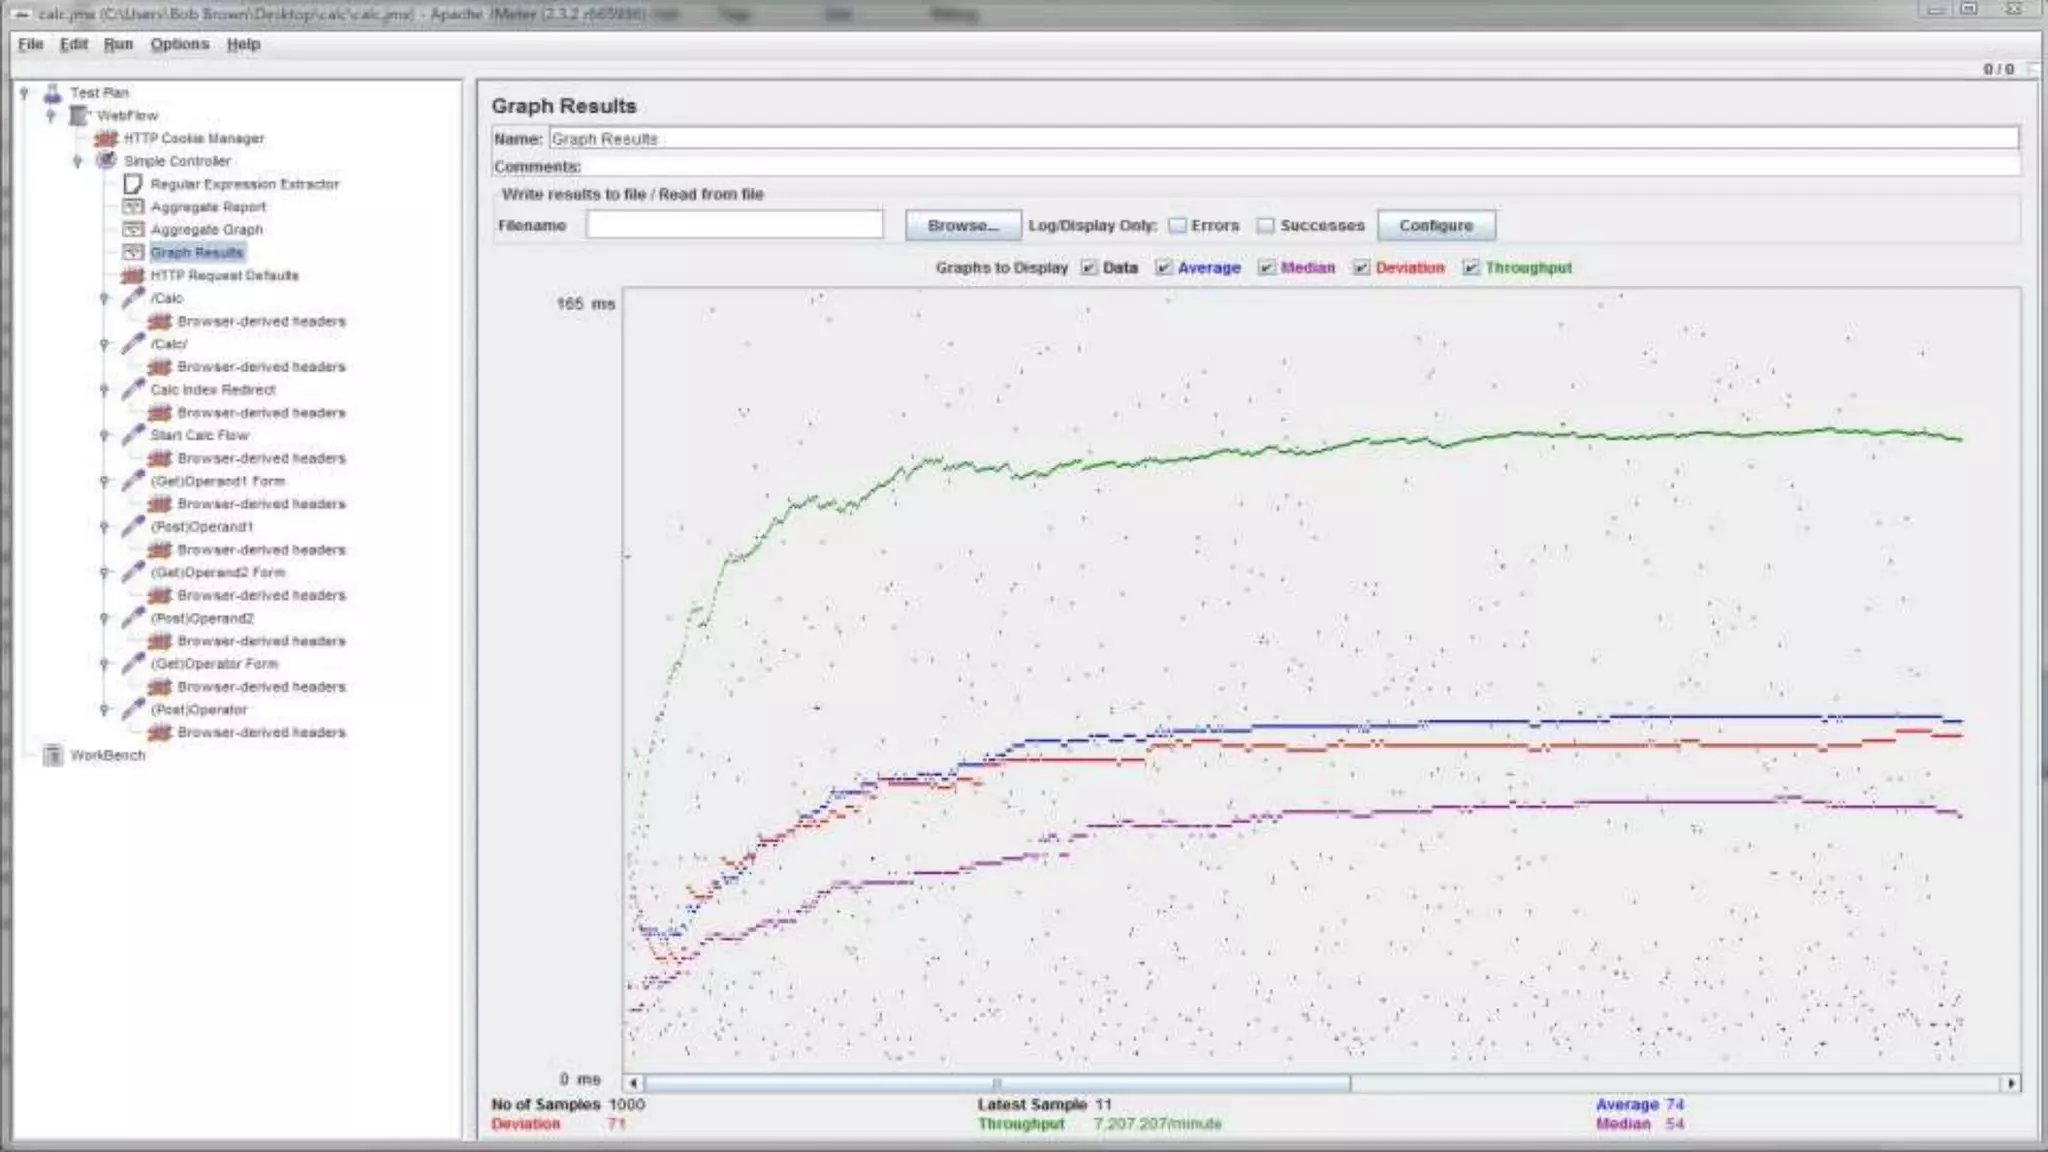The image size is (2048, 1152).
Task: Click the Simple Controller icon
Action: (x=106, y=161)
